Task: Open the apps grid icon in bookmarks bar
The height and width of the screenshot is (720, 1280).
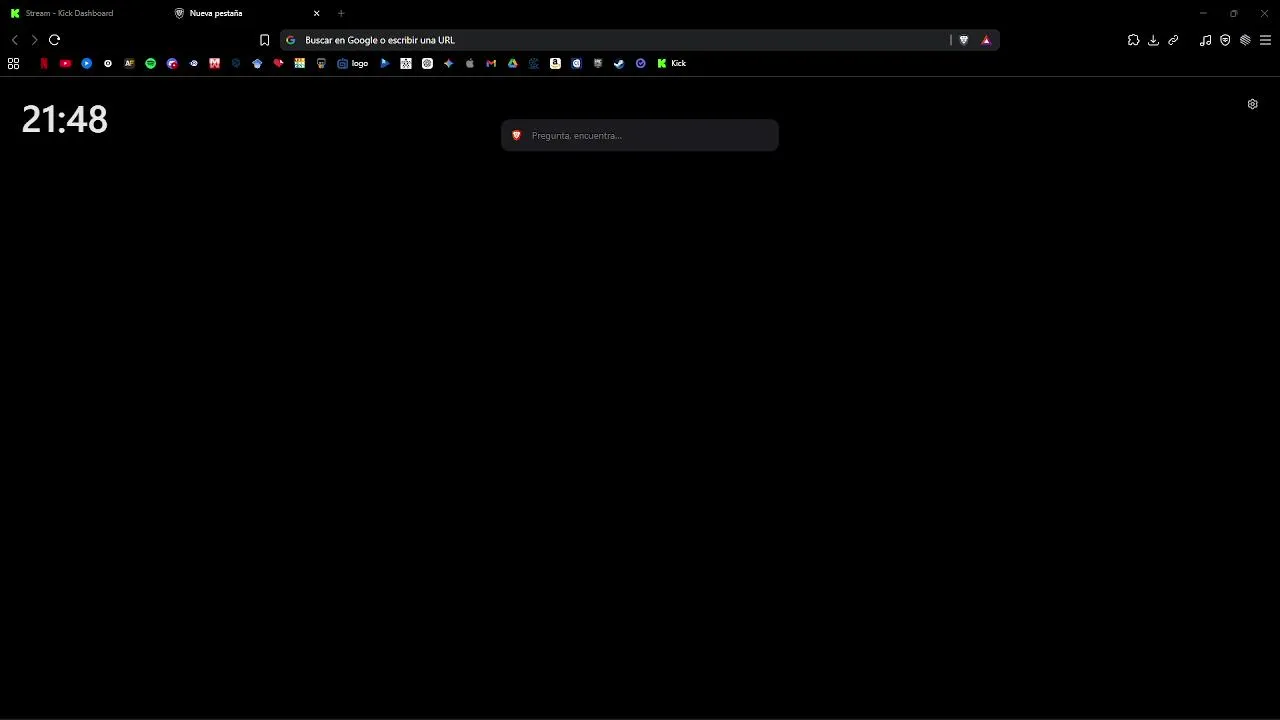Action: 13,63
